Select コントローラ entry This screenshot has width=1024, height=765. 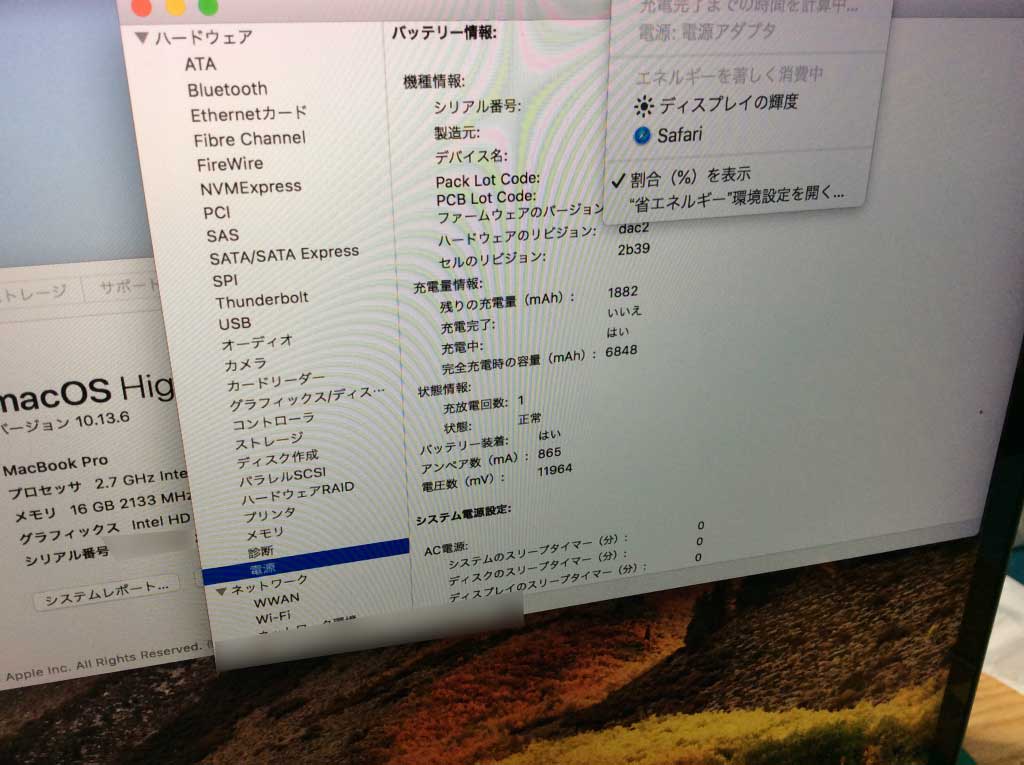273,422
